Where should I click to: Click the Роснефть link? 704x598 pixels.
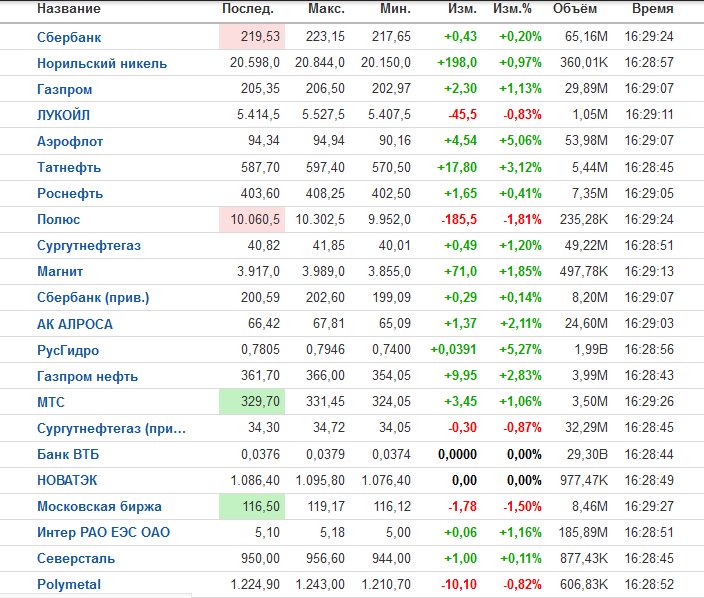70,193
